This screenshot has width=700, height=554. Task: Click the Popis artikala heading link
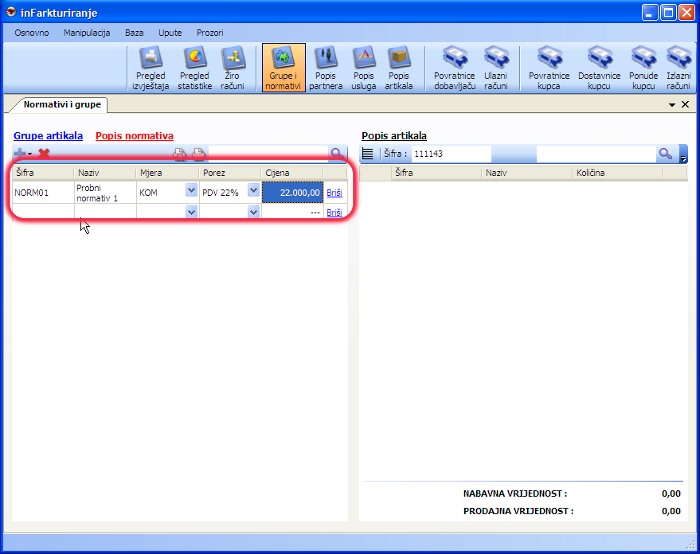point(394,136)
